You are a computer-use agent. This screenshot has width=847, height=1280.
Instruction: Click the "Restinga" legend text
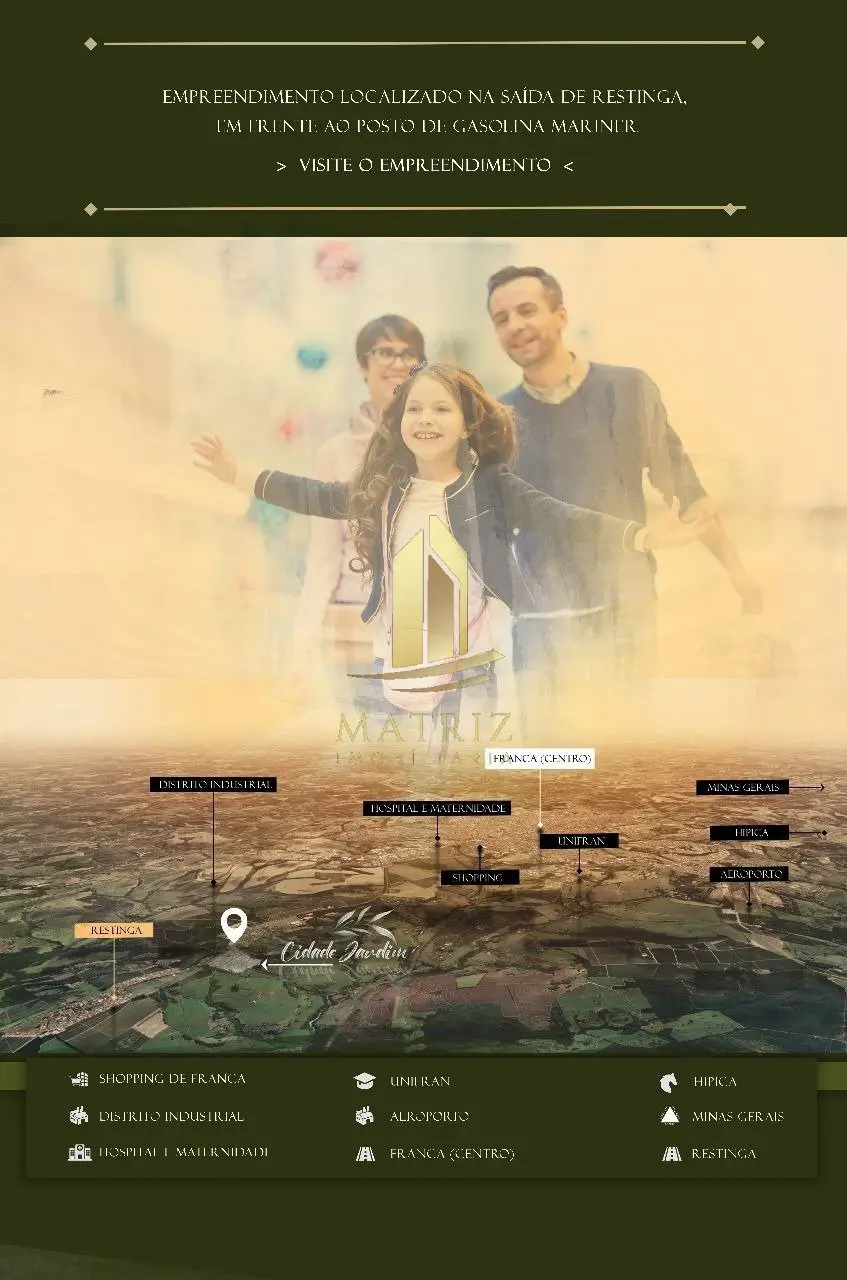coord(724,1154)
